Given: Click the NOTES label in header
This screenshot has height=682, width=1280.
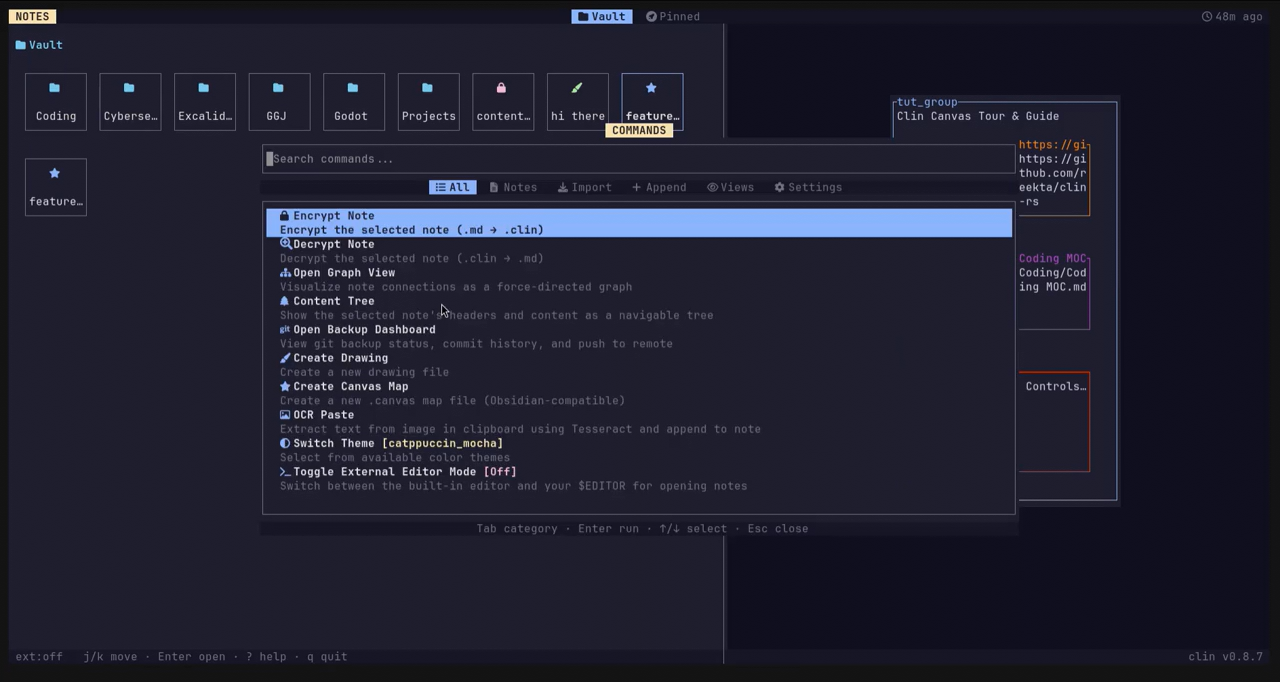Looking at the screenshot, I should click(33, 17).
